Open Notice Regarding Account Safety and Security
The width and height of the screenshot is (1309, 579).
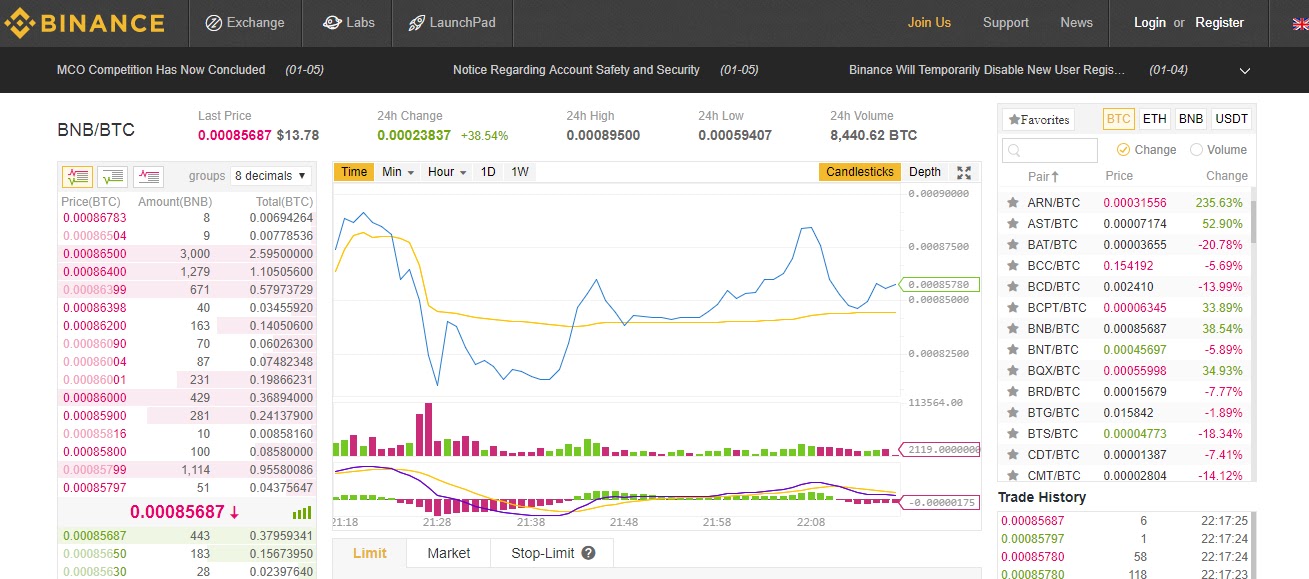(576, 70)
